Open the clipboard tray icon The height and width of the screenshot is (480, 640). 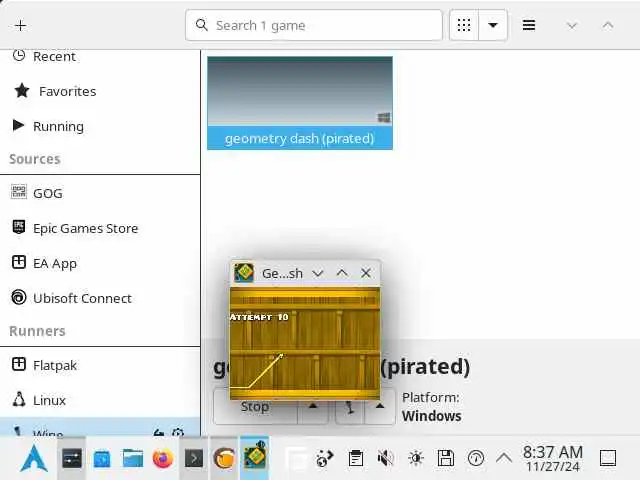[356, 458]
